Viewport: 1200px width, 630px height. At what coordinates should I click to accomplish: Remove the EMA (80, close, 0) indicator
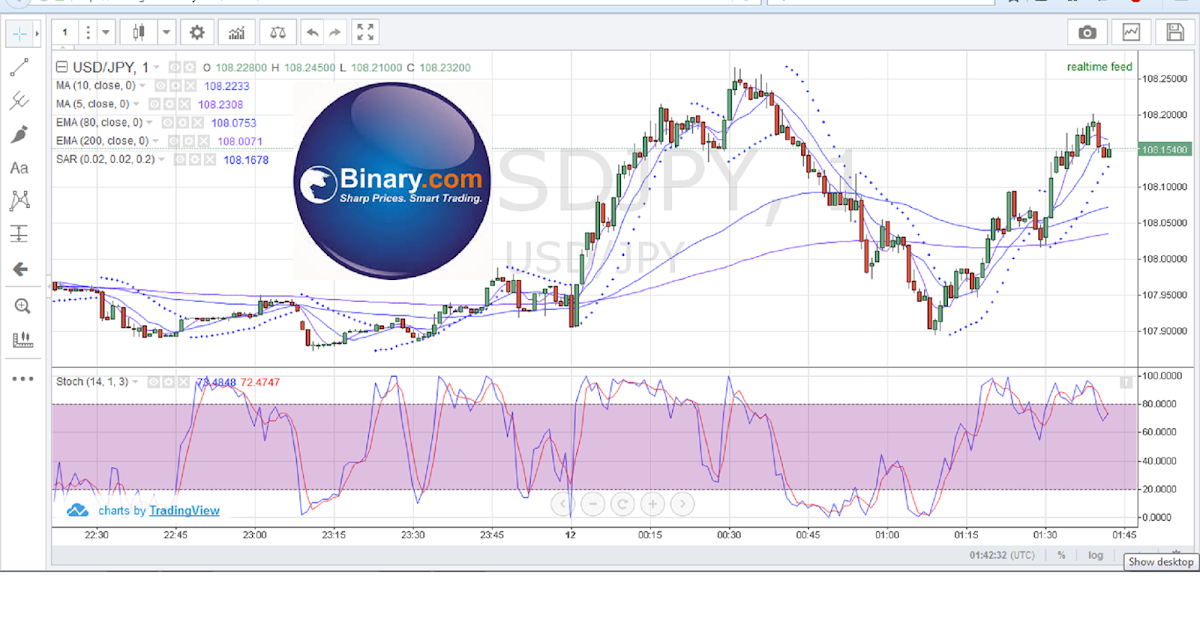pos(197,122)
